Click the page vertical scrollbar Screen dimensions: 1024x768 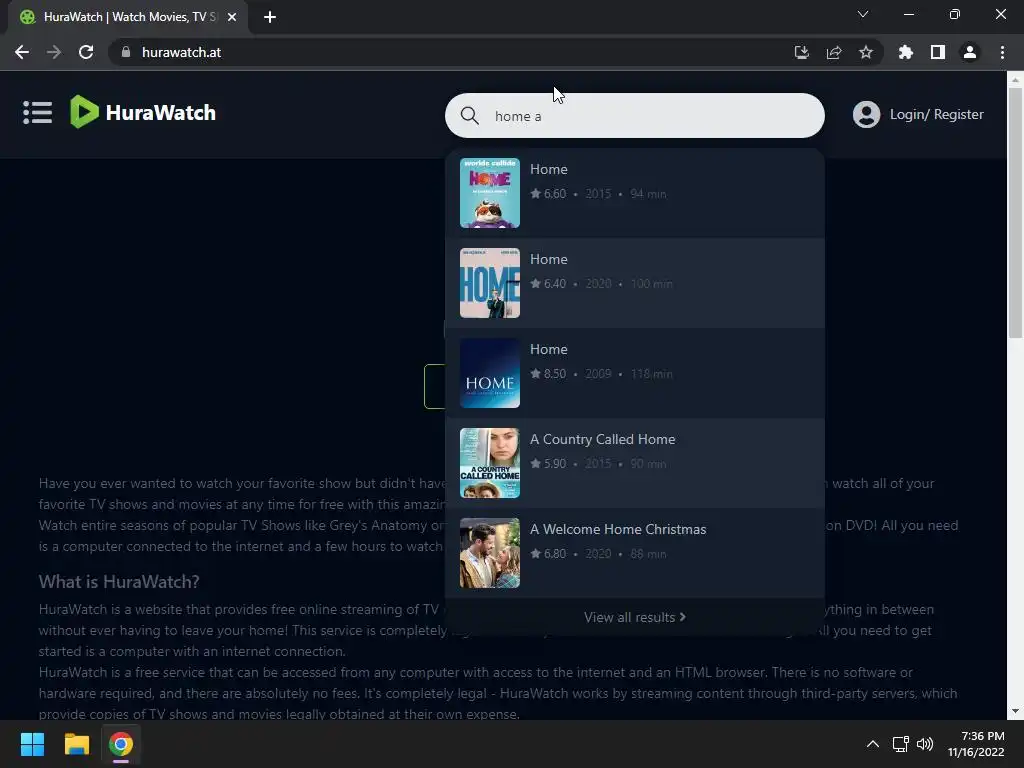pos(1015,214)
